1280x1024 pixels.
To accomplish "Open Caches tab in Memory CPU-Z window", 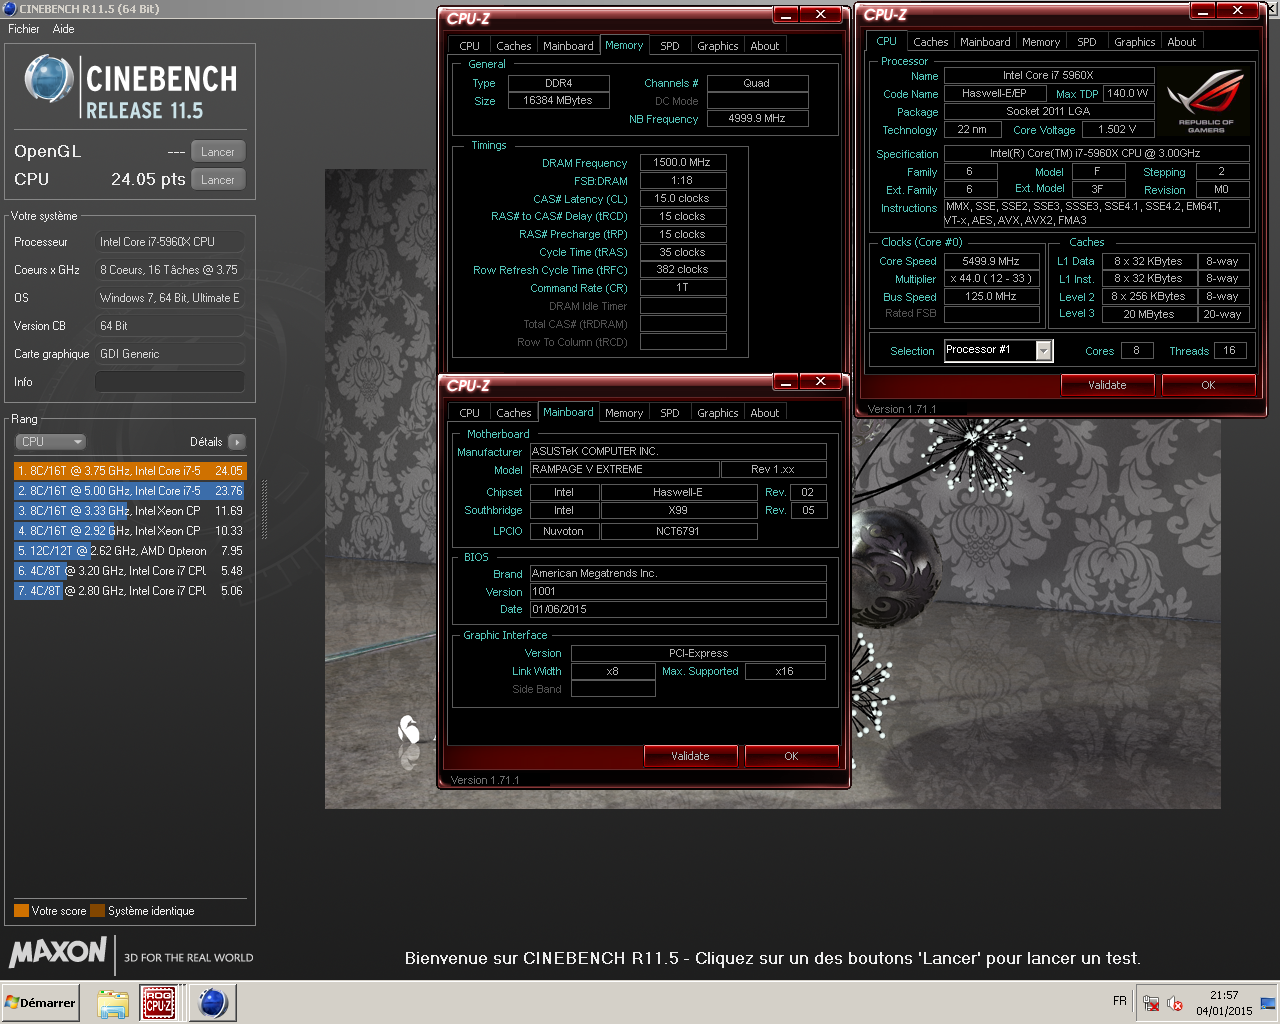I will tap(514, 46).
